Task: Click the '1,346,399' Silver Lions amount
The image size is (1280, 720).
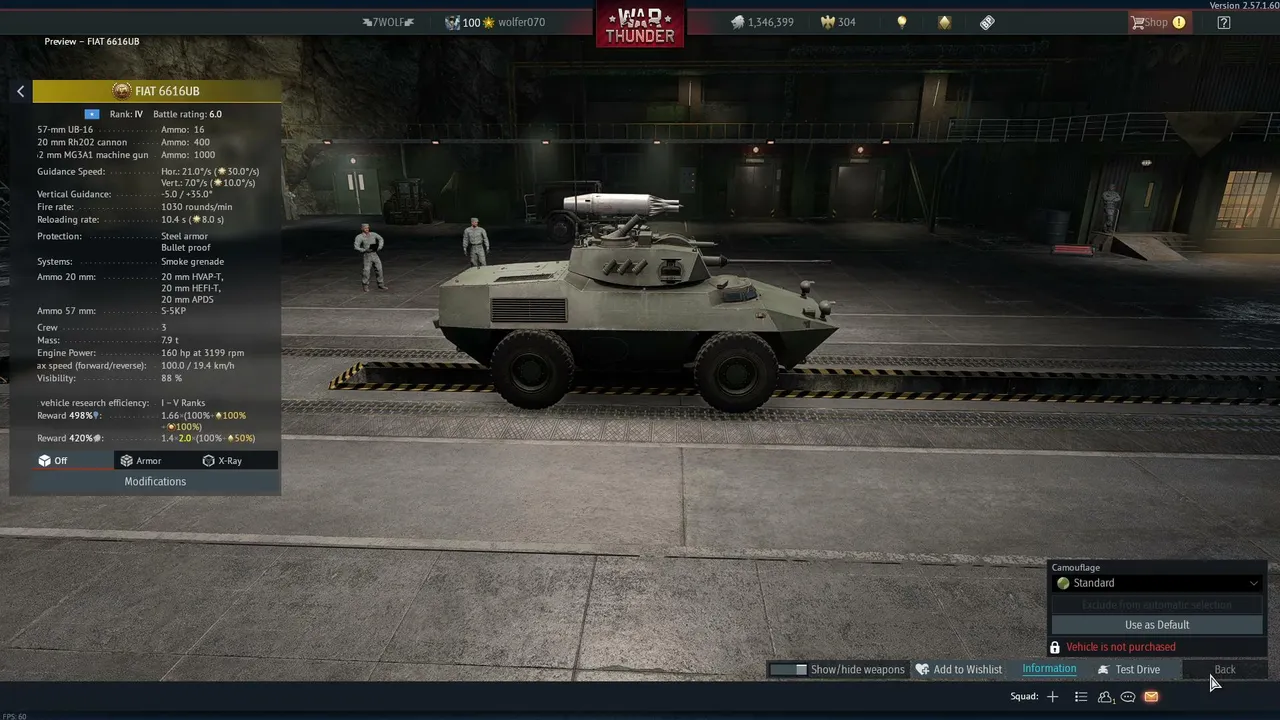Action: point(771,22)
